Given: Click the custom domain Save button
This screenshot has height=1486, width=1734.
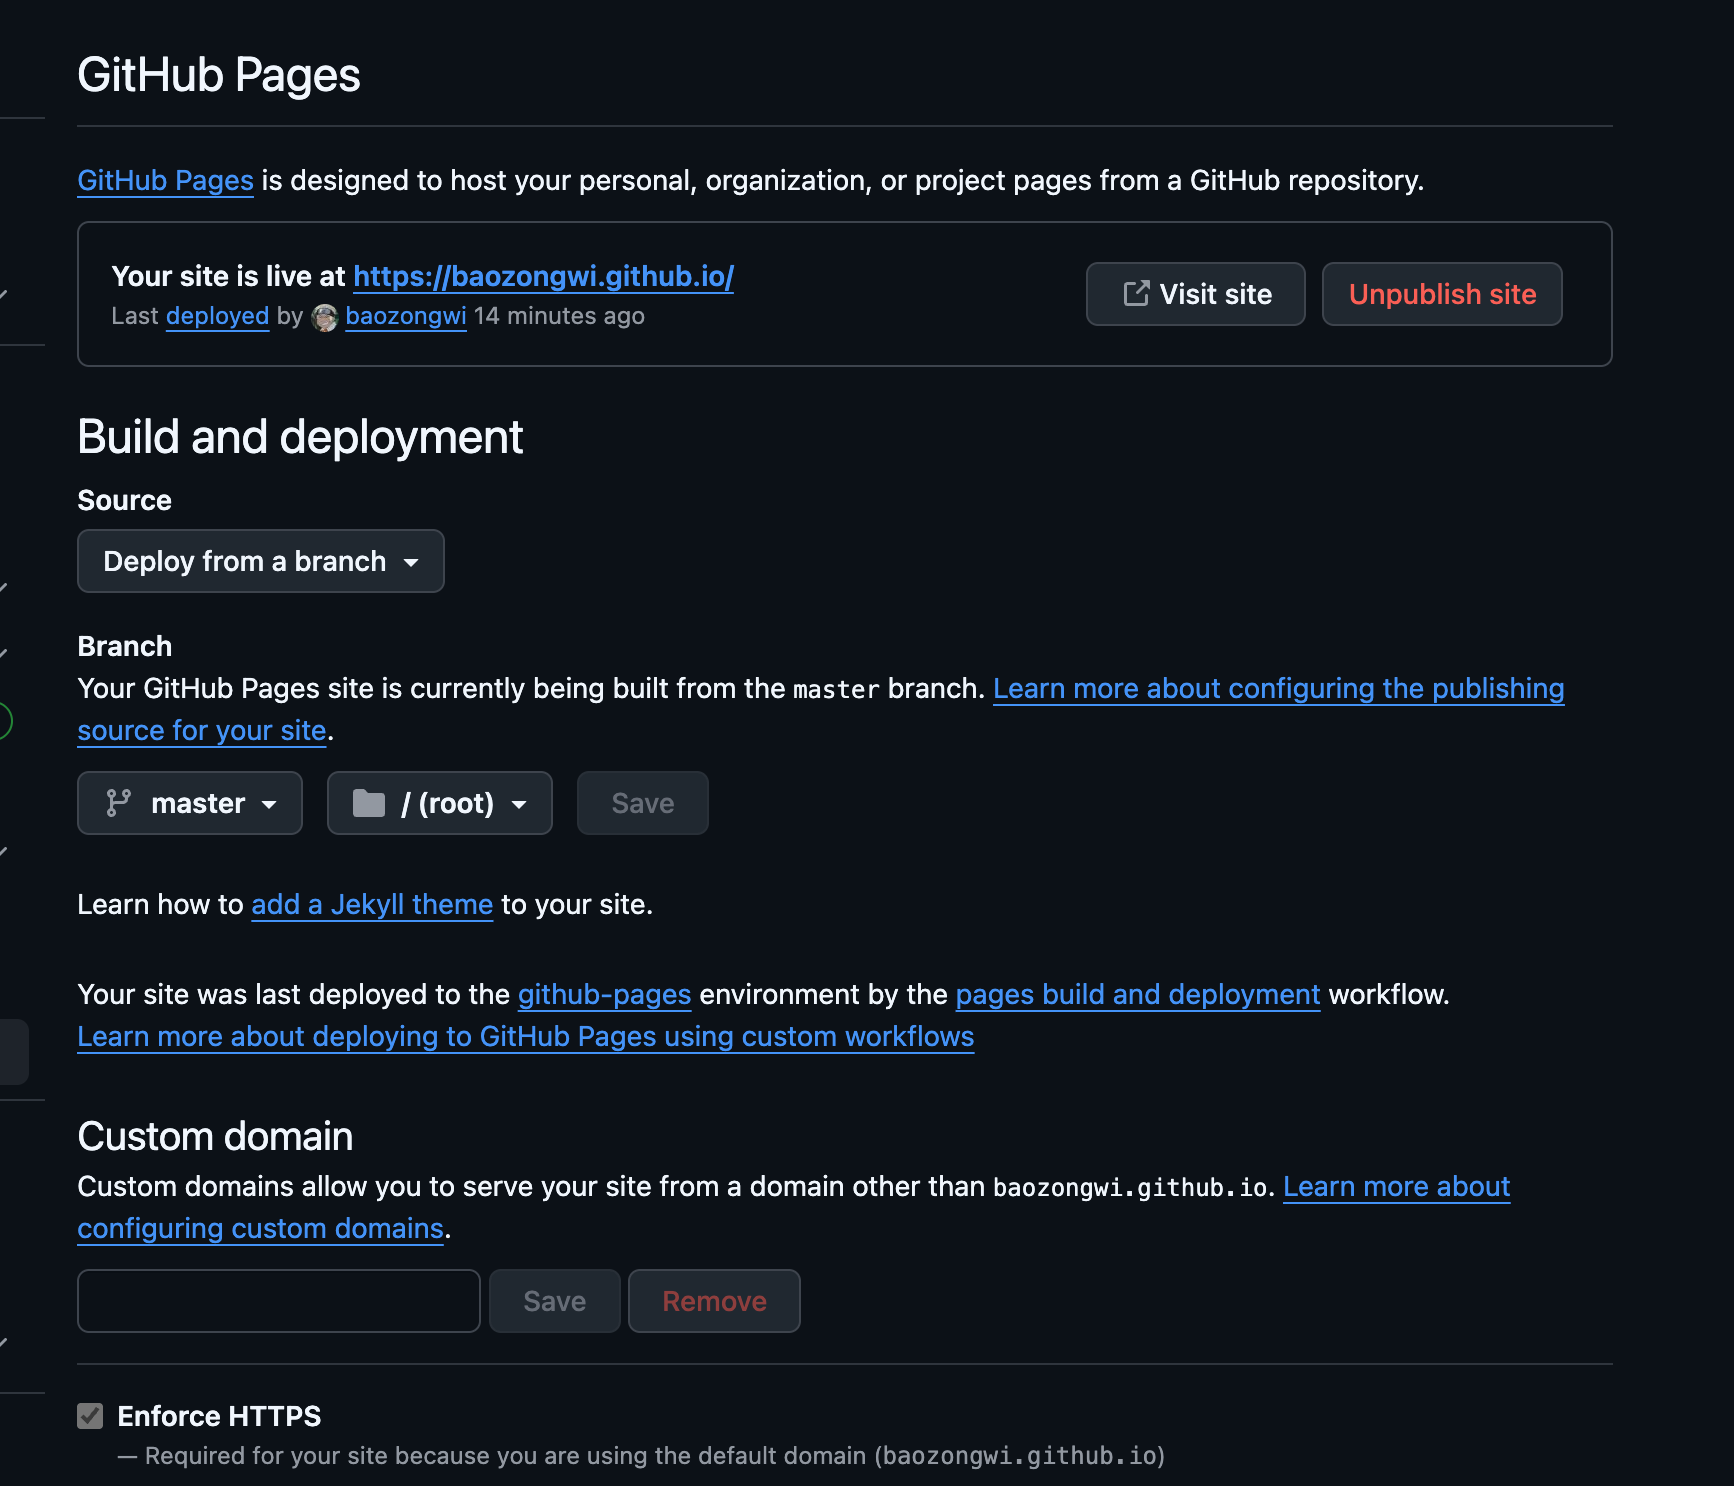Looking at the screenshot, I should coord(554,1301).
